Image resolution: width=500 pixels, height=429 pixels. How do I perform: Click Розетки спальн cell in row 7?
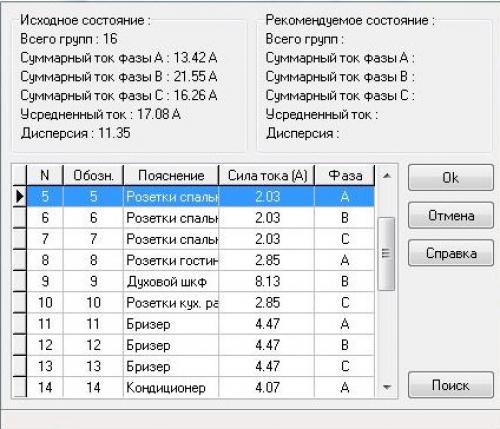pyautogui.click(x=171, y=239)
